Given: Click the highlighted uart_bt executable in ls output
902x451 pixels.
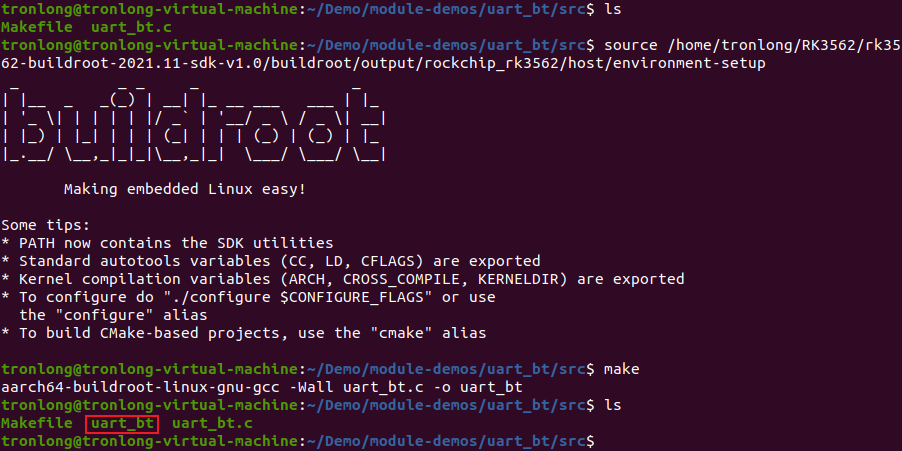Looking at the screenshot, I should point(122,424).
